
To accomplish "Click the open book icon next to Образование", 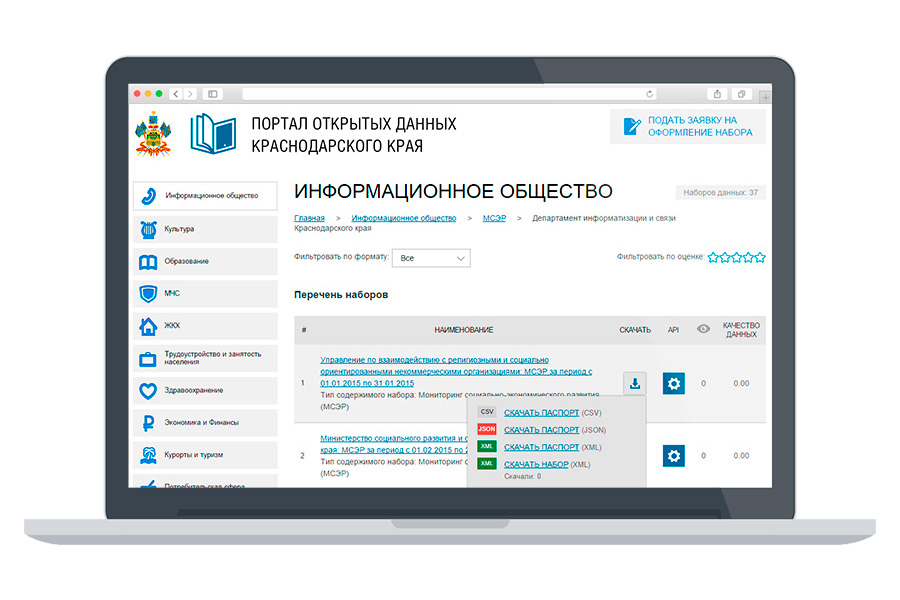I will 148,262.
